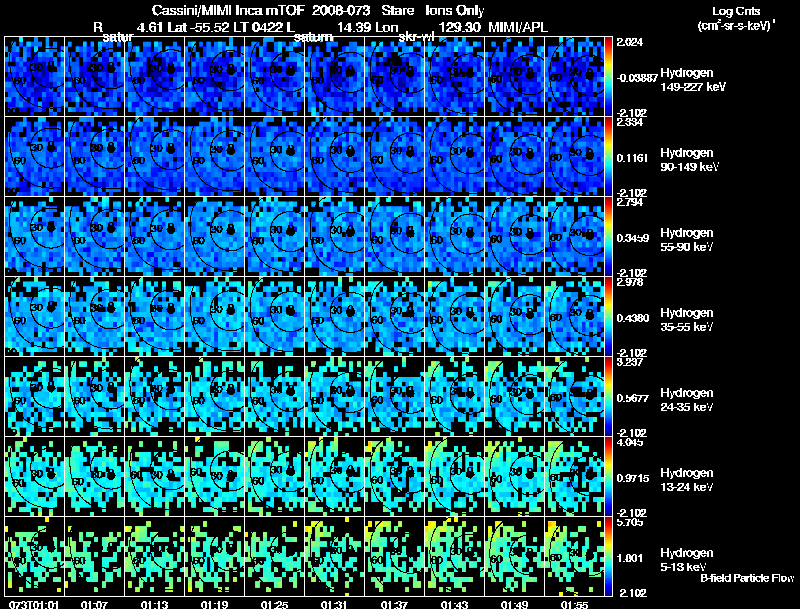Click the '01:43' time label
This screenshot has height=609, width=800.
[454, 604]
